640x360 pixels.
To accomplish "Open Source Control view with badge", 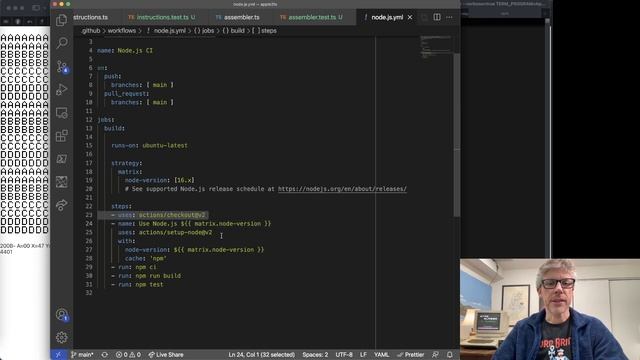I will coord(62,67).
